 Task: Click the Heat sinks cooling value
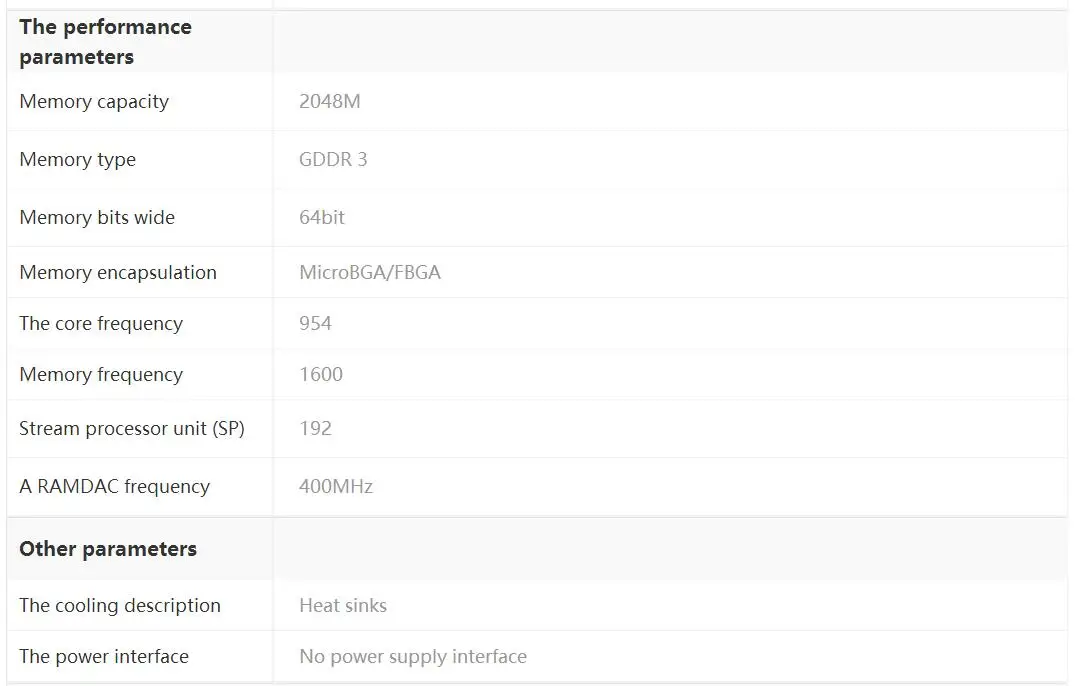(x=343, y=606)
